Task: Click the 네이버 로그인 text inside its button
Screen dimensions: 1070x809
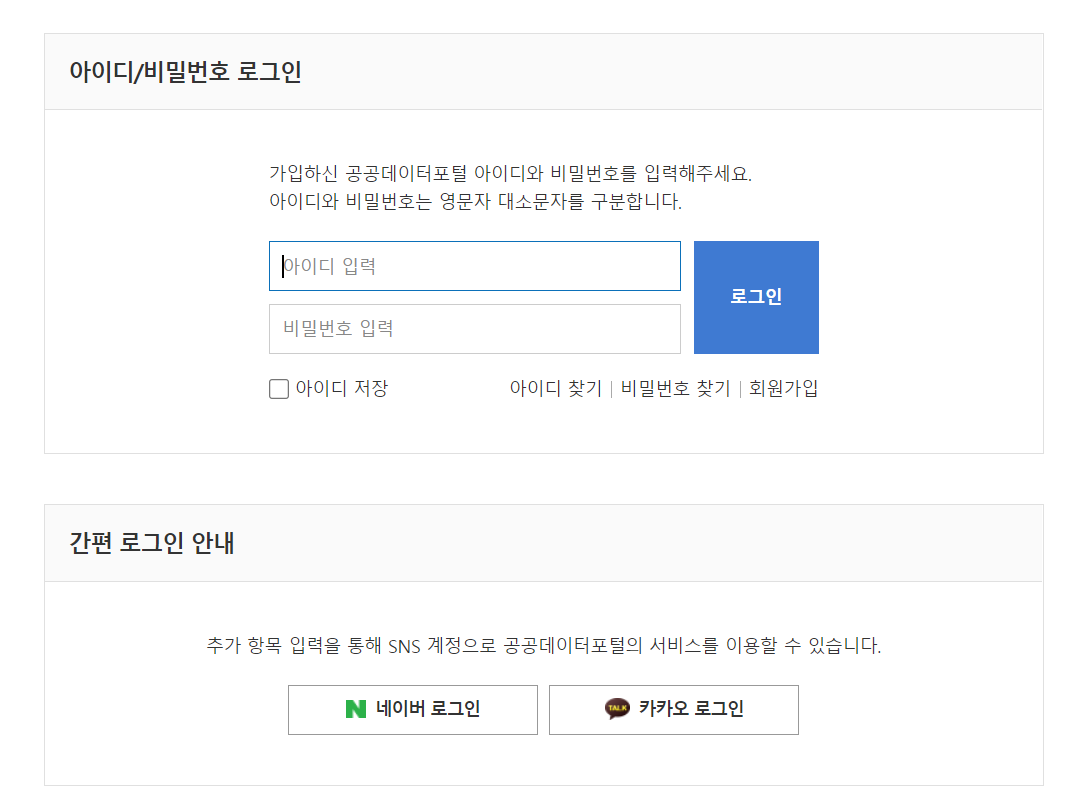Action: click(428, 709)
